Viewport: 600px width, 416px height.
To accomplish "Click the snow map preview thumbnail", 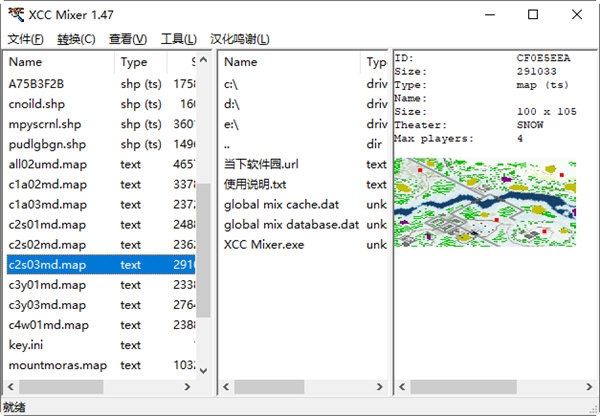I will (485, 202).
